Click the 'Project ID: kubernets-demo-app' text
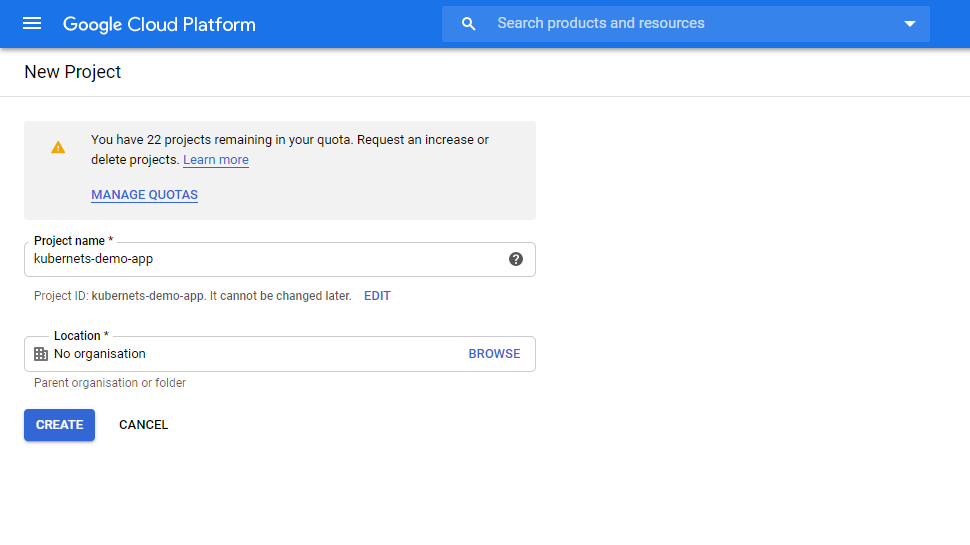Image resolution: width=970 pixels, height=545 pixels. click(119, 296)
